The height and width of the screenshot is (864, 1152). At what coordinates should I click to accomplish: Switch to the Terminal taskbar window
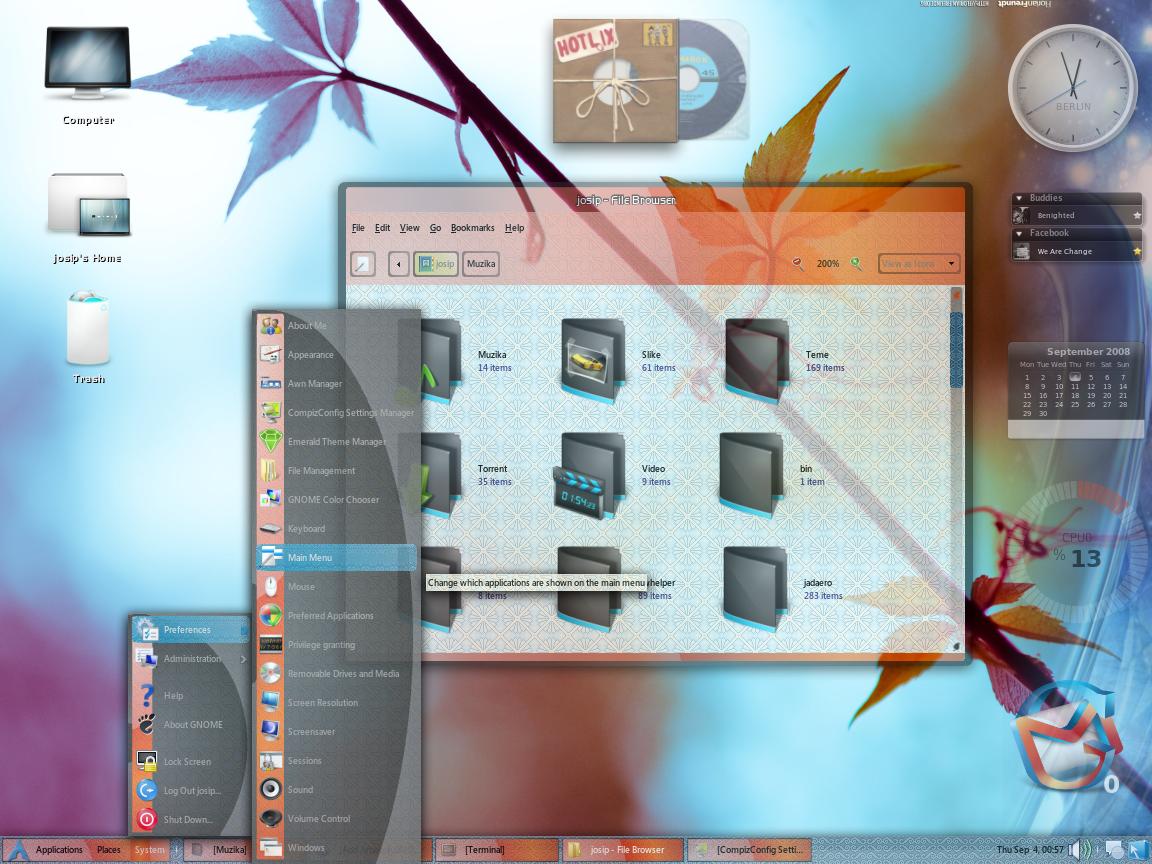tap(498, 850)
